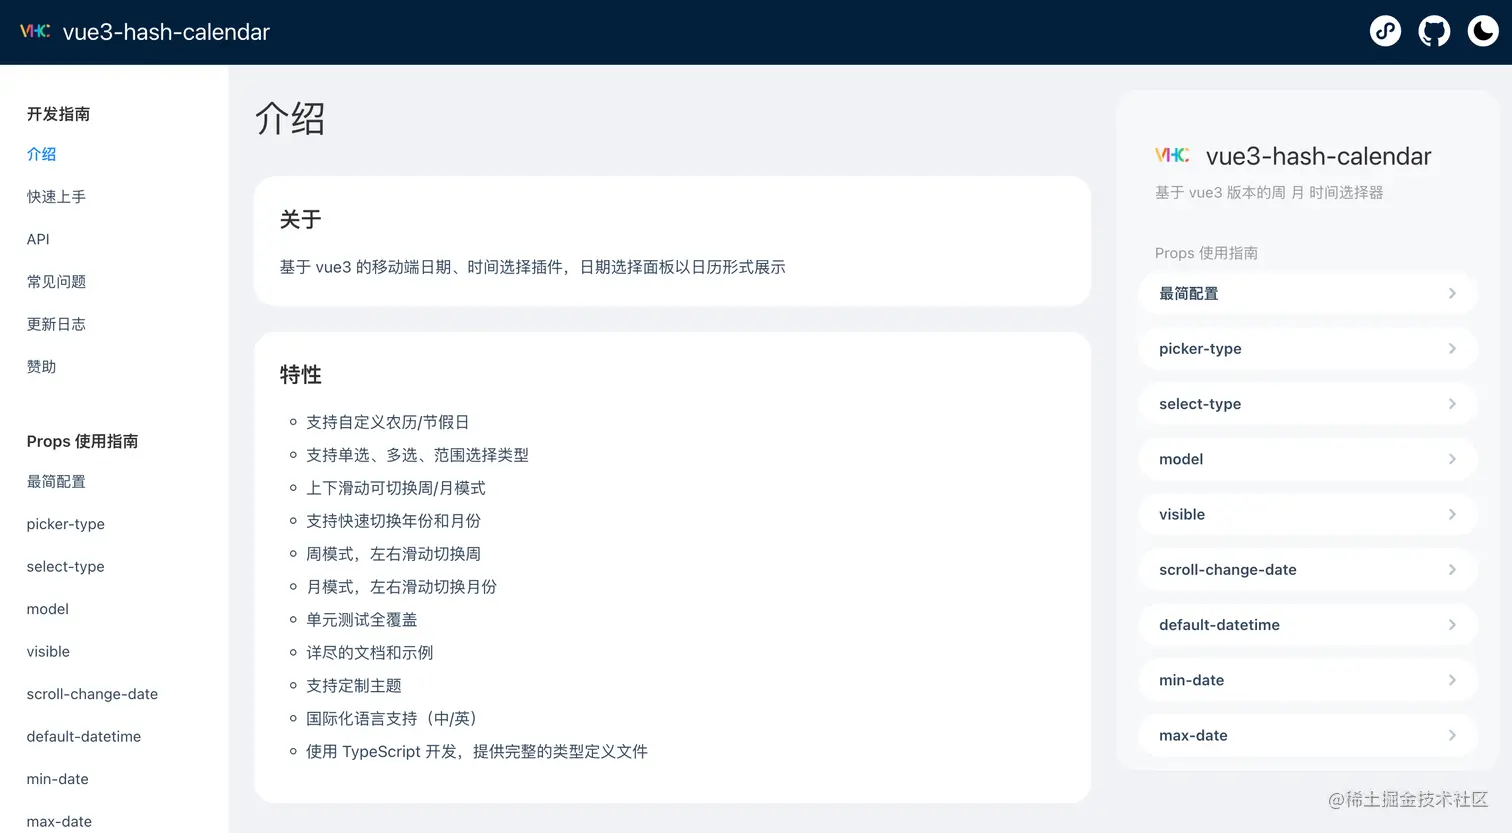
Task: Click the VHC logo in the header
Action: coord(35,31)
